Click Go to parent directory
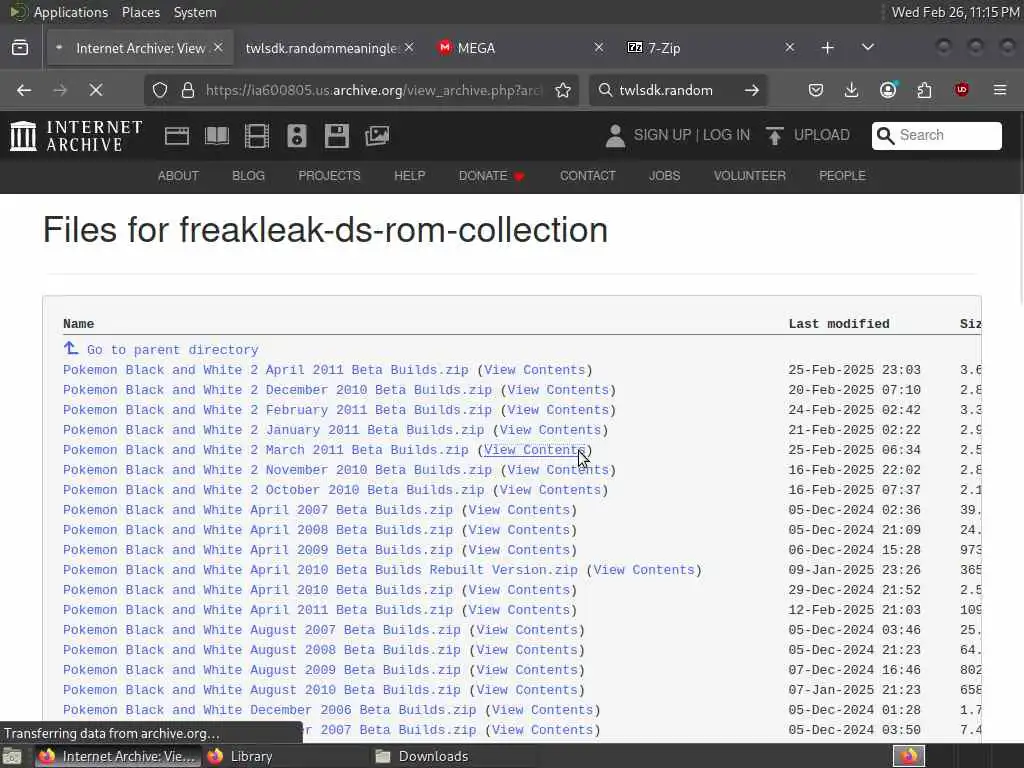This screenshot has width=1024, height=768. click(x=172, y=350)
